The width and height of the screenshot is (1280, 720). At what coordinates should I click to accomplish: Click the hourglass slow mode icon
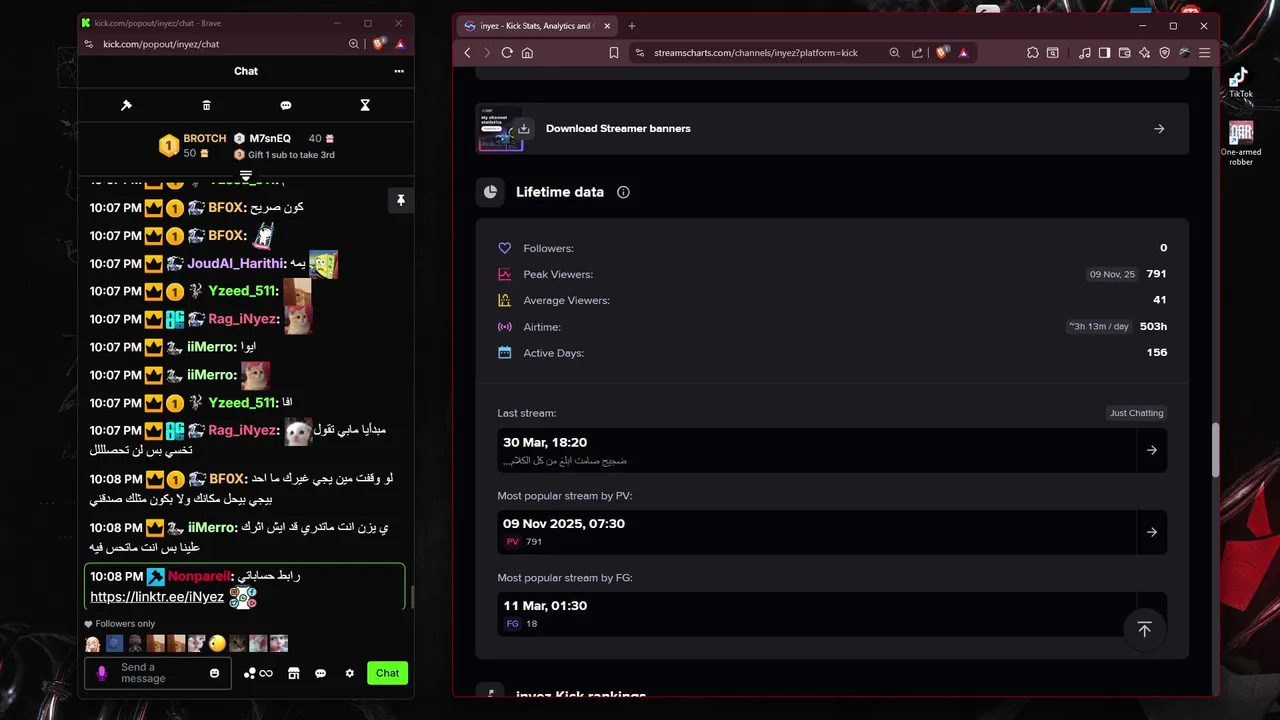(x=365, y=105)
